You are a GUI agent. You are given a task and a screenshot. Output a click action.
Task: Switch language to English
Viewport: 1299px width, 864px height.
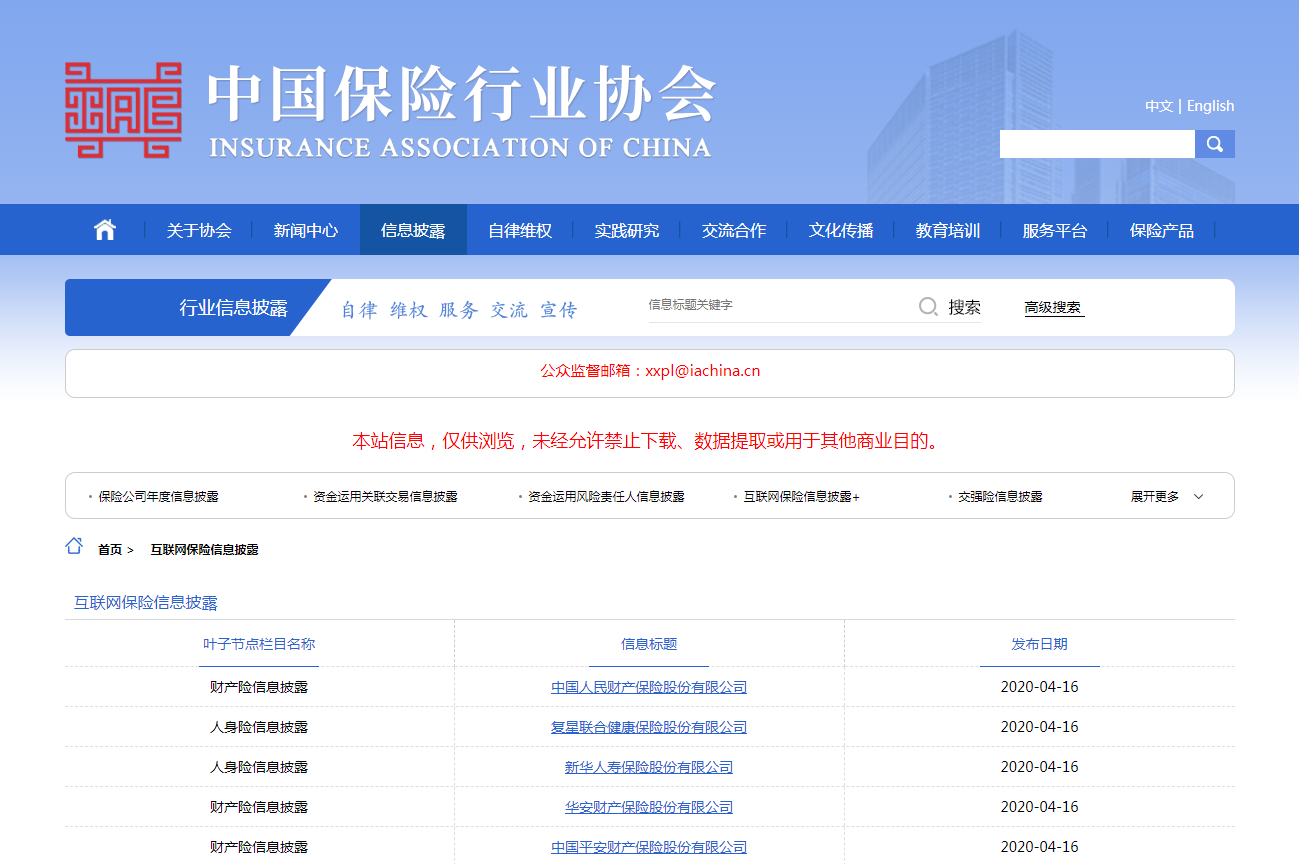(x=1210, y=106)
